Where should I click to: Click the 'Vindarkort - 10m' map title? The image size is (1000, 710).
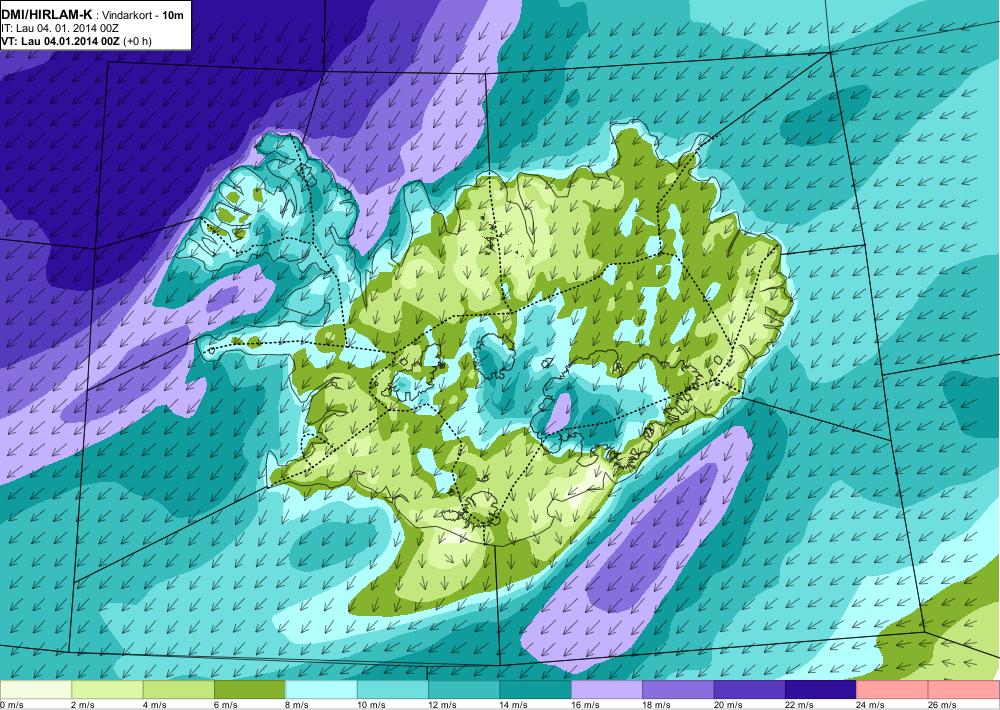click(x=143, y=15)
